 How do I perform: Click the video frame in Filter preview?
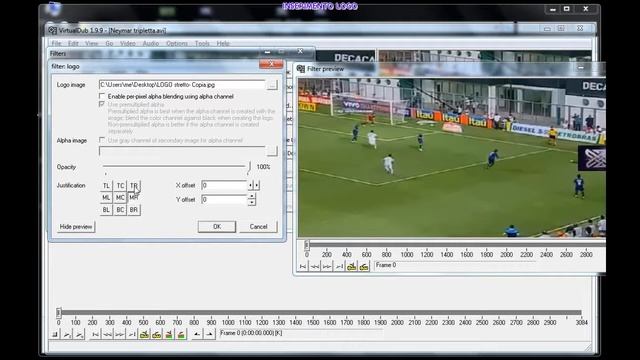coord(451,157)
